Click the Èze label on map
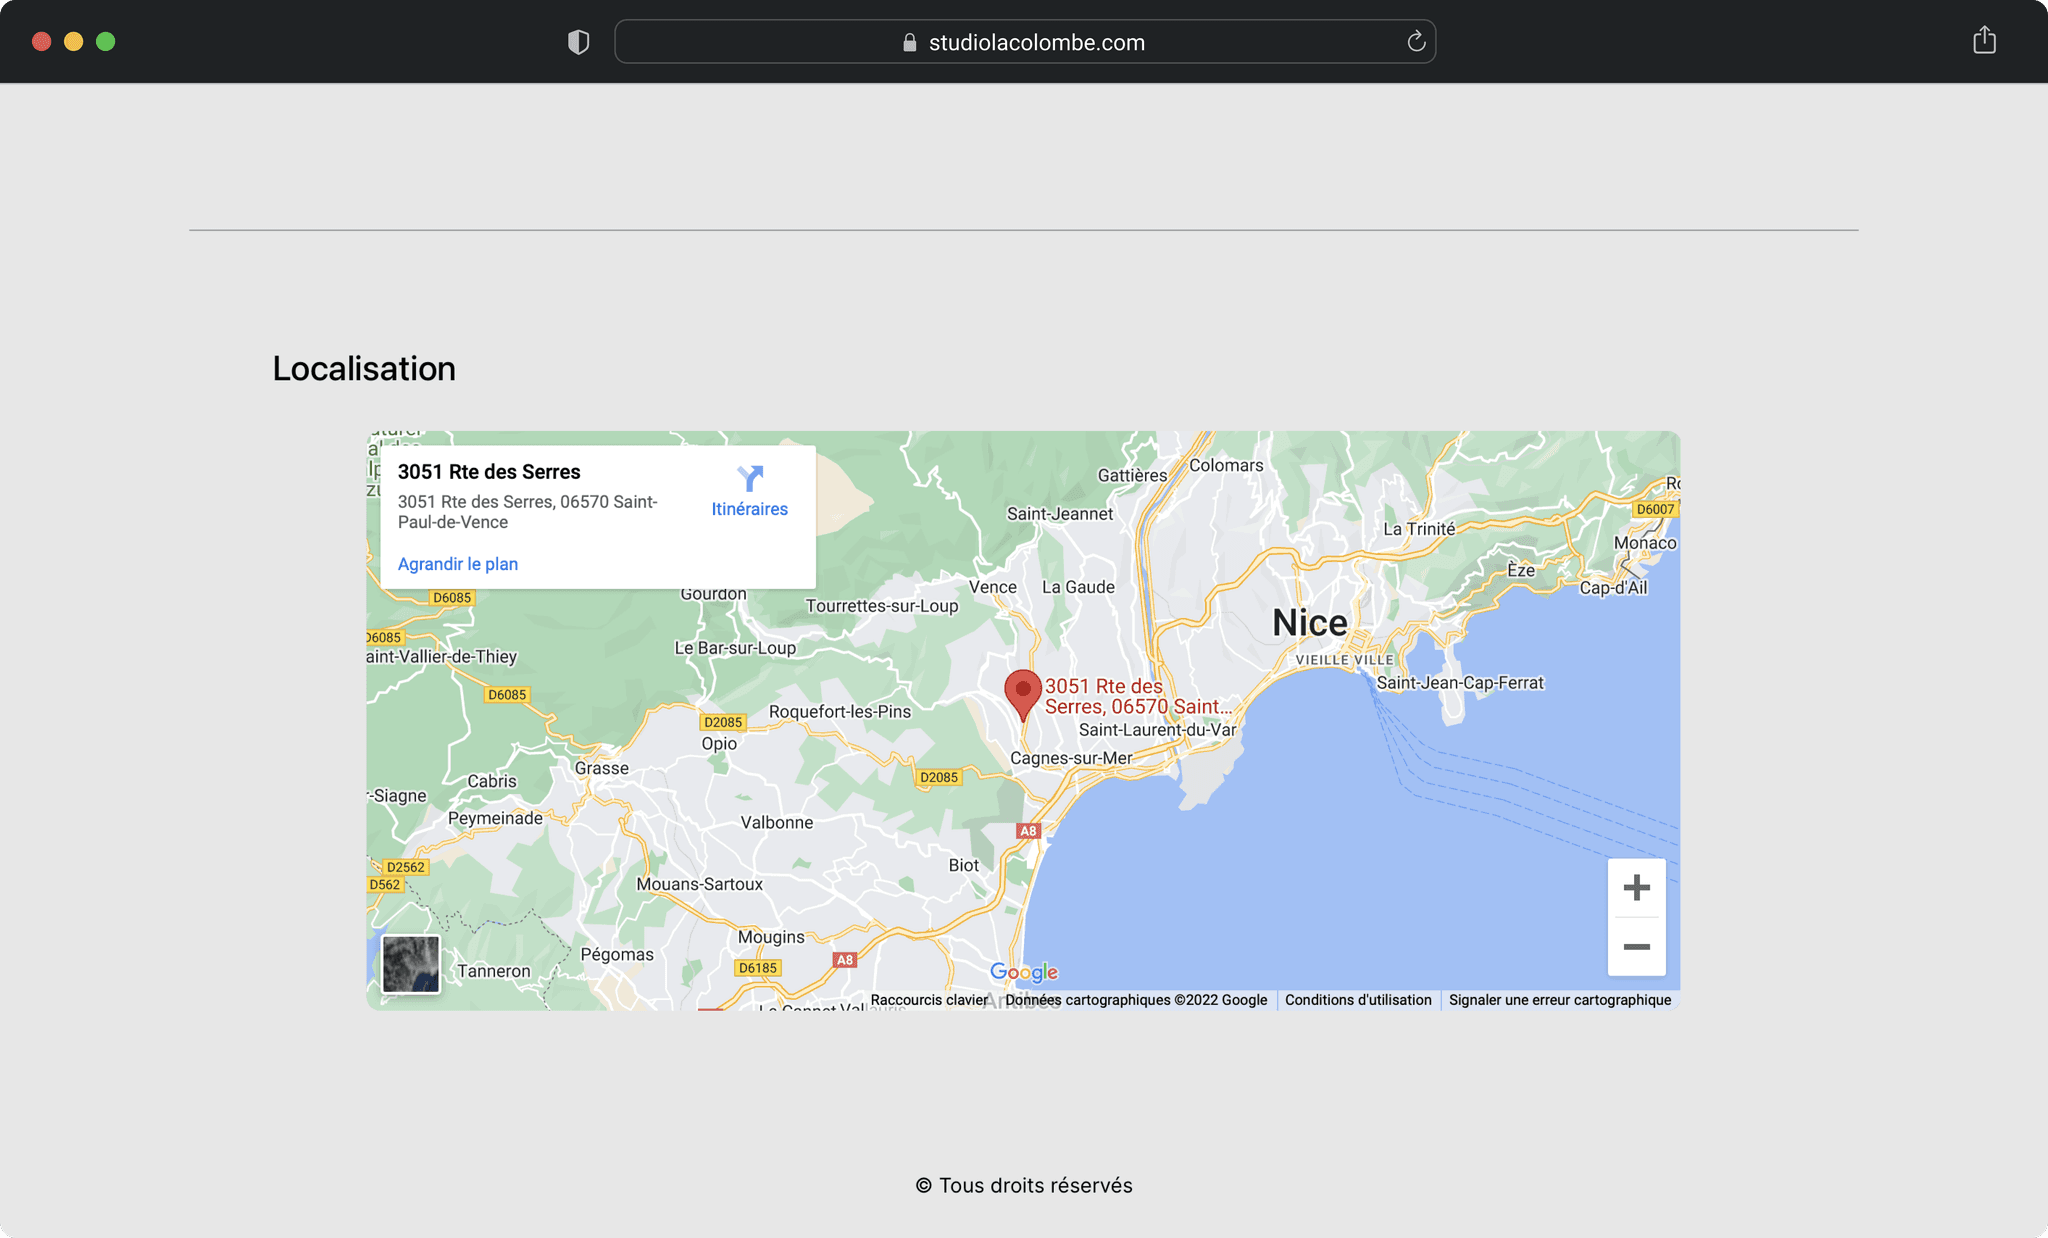 1521,570
